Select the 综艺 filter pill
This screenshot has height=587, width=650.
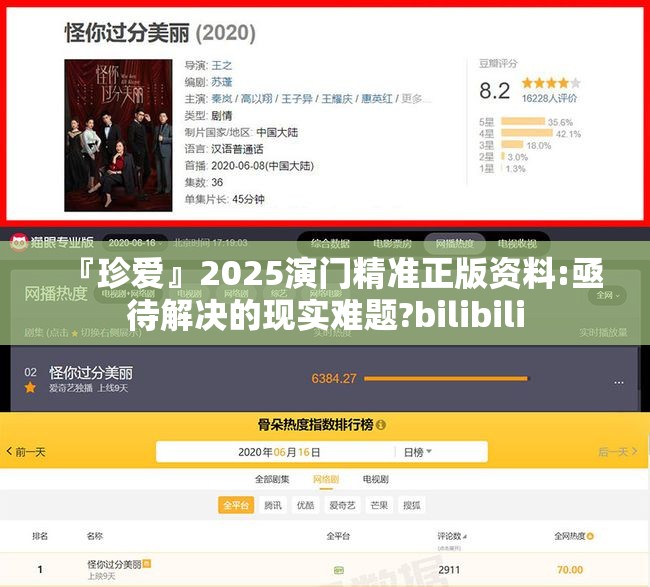pos(279,294)
